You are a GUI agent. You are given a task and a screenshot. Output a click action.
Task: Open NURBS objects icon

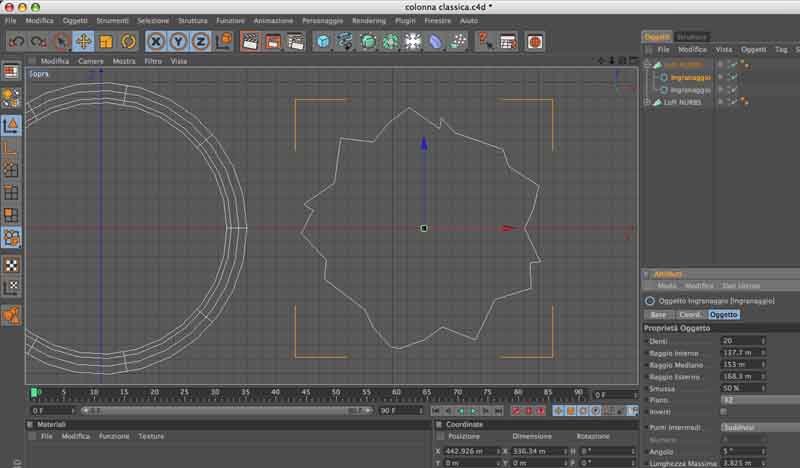[368, 42]
